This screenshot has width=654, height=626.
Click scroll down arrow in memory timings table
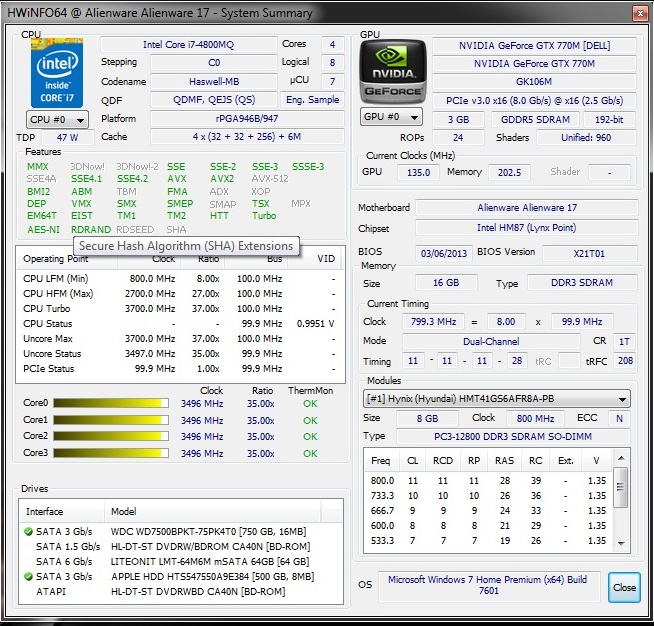(621, 543)
